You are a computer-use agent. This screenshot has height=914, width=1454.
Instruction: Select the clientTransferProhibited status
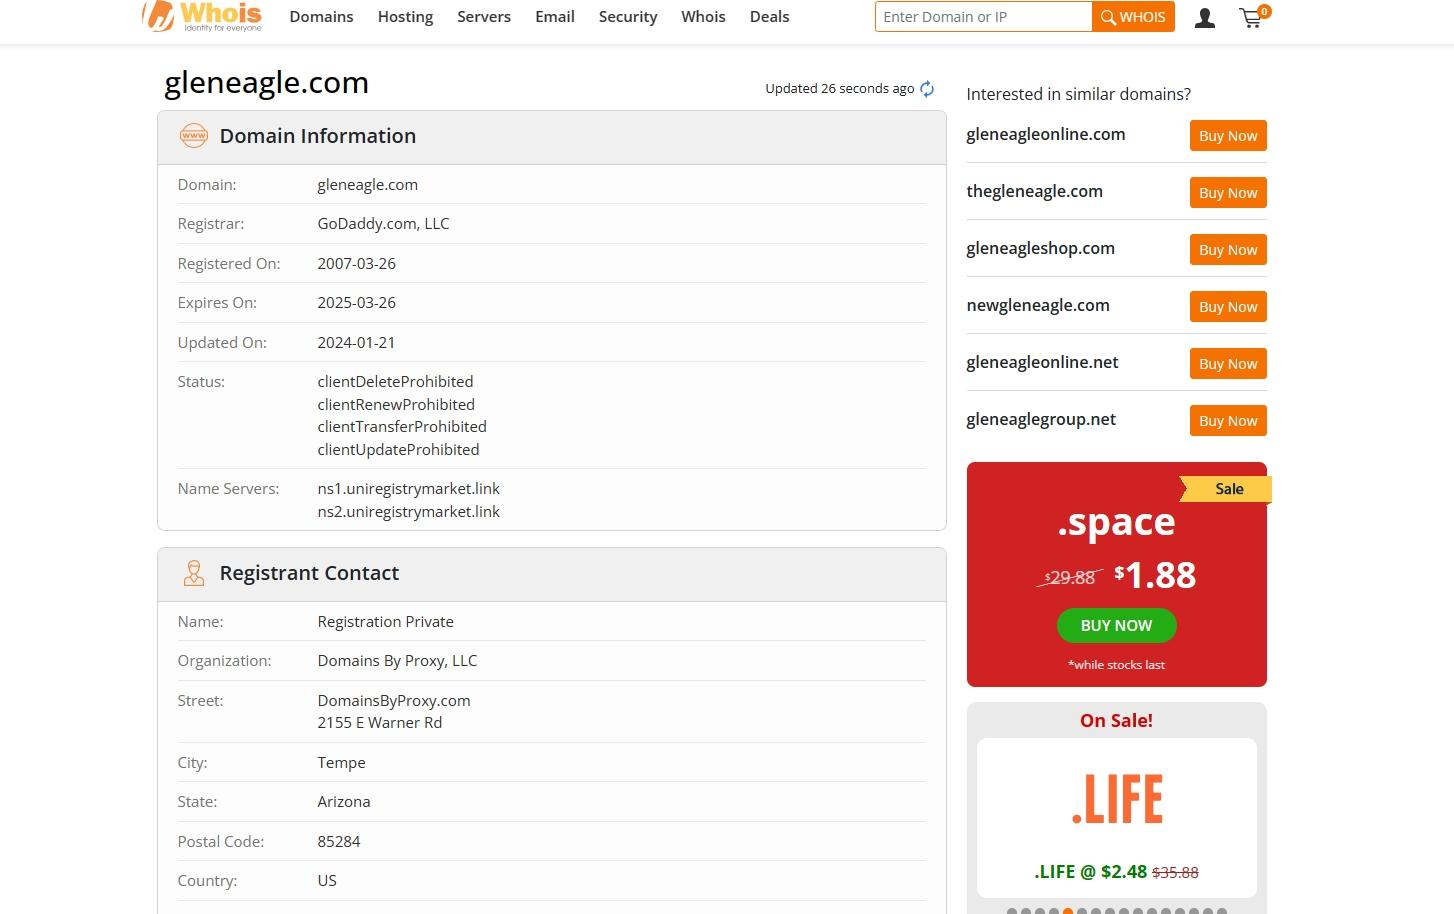(x=402, y=427)
